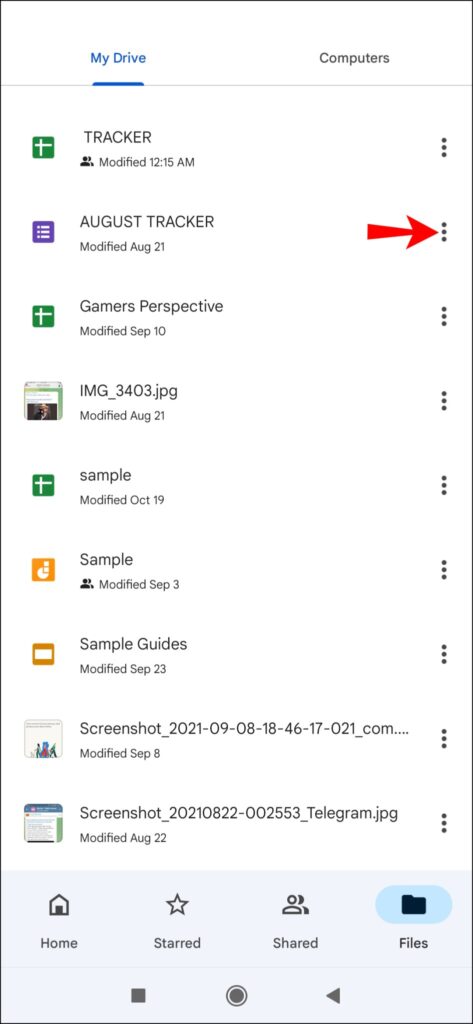The height and width of the screenshot is (1024, 473).
Task: Open more options for AUGUST TRACKER
Action: pyautogui.click(x=444, y=232)
